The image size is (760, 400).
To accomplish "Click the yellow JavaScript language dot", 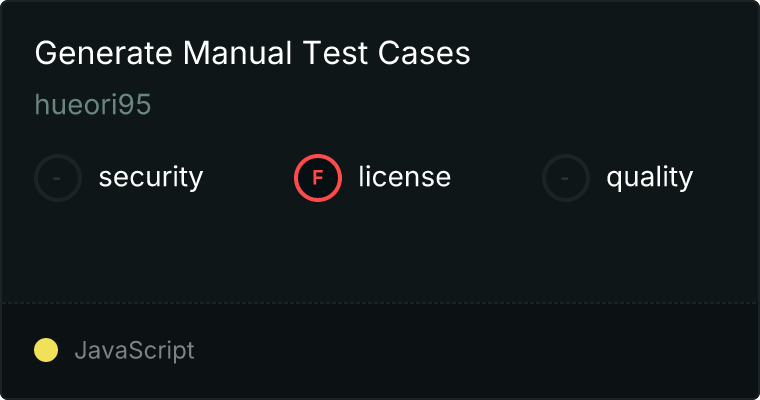I will pyautogui.click(x=46, y=350).
